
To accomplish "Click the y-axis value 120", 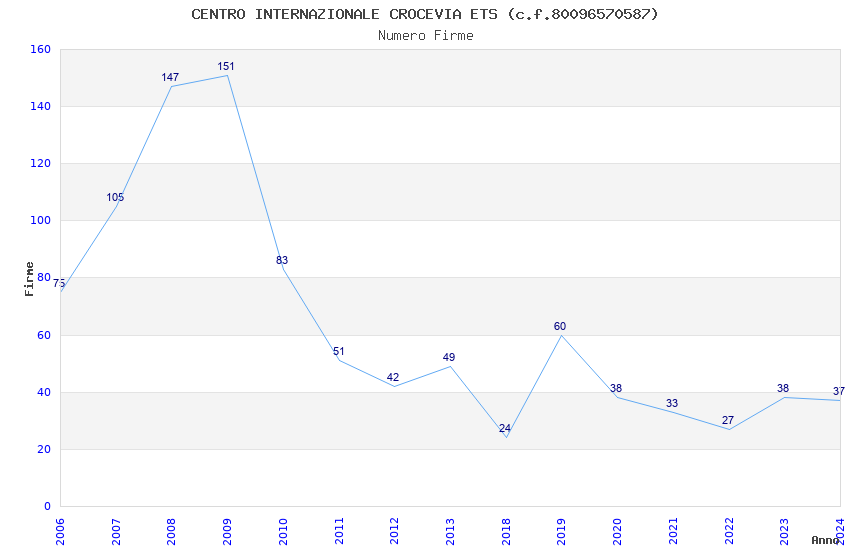I will [41, 163].
